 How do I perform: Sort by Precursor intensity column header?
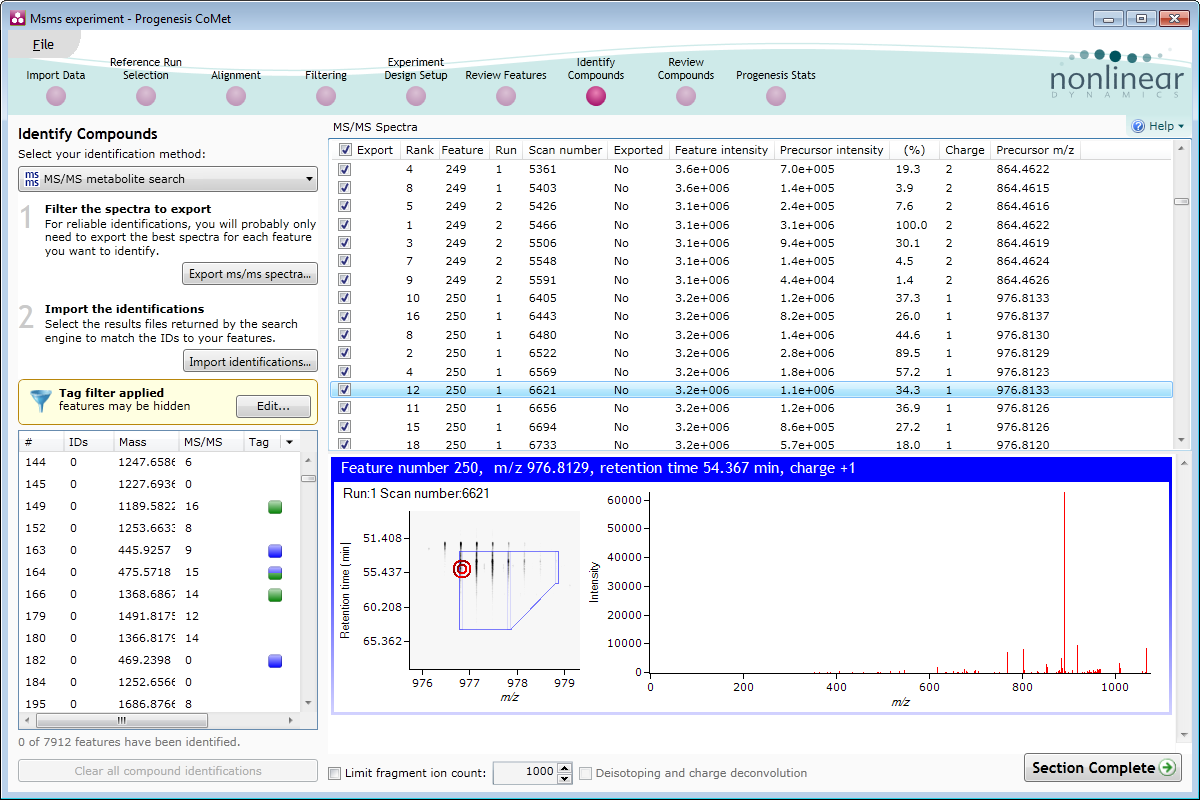coord(831,150)
